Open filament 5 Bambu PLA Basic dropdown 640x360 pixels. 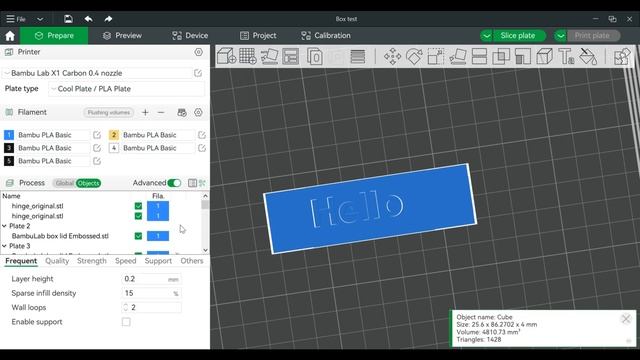52,161
